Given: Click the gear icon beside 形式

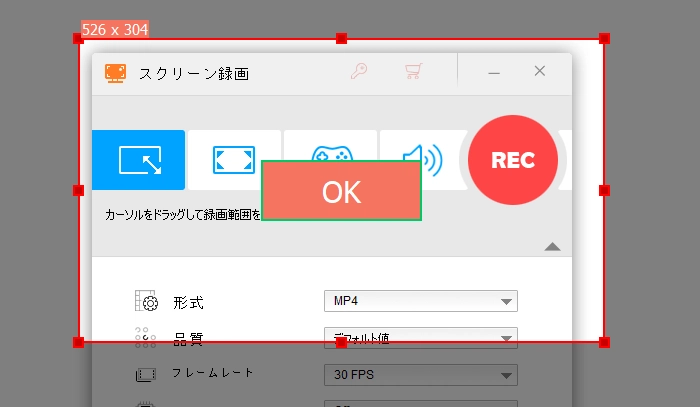Looking at the screenshot, I should point(146,302).
